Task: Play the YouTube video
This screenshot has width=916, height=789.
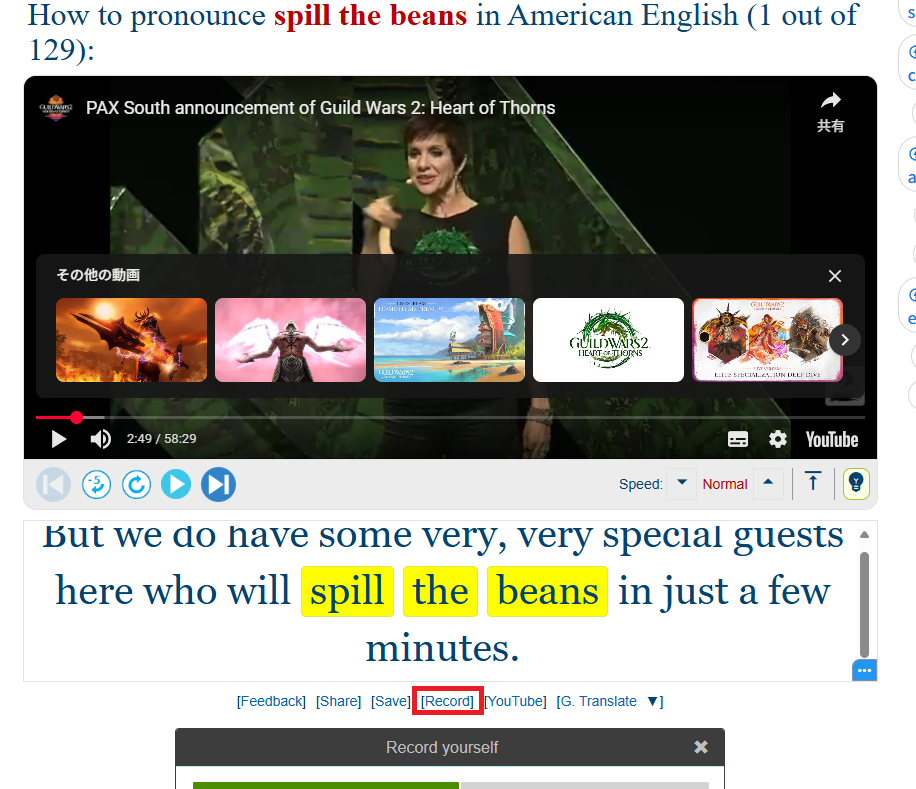Action: click(x=58, y=439)
